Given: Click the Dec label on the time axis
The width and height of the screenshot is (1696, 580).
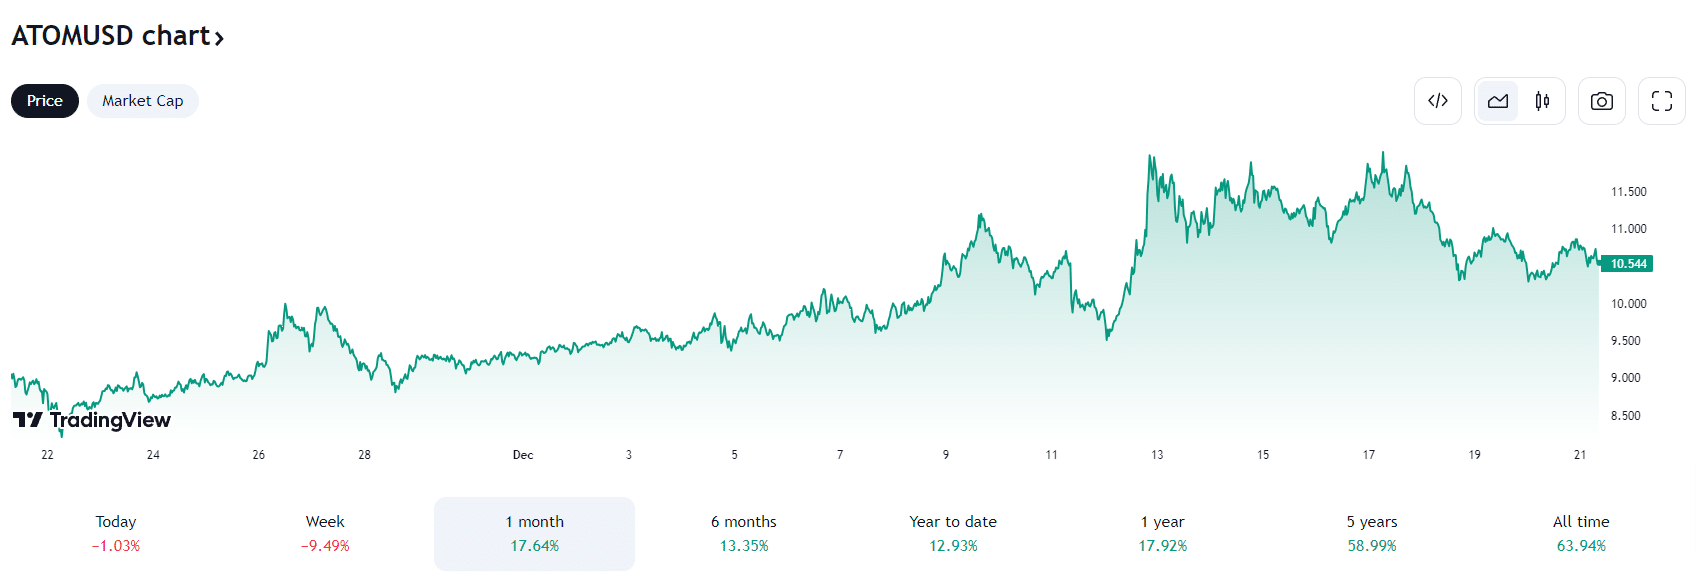Looking at the screenshot, I should (521, 454).
